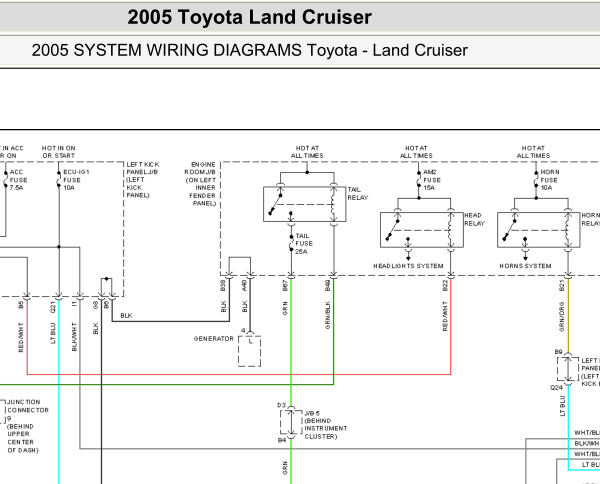The height and width of the screenshot is (484, 600).
Task: Click the J/B 5 dashed connector box
Action: coord(291,422)
